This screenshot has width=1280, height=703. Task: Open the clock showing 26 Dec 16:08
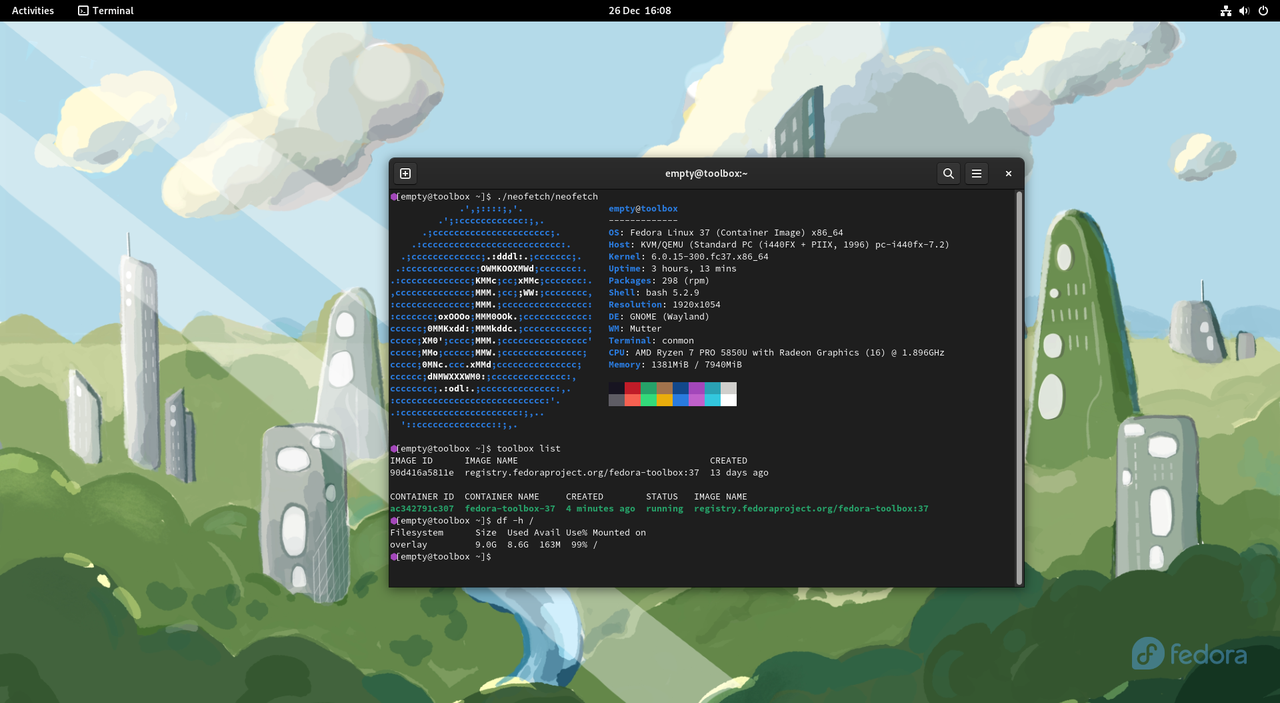[x=640, y=10]
